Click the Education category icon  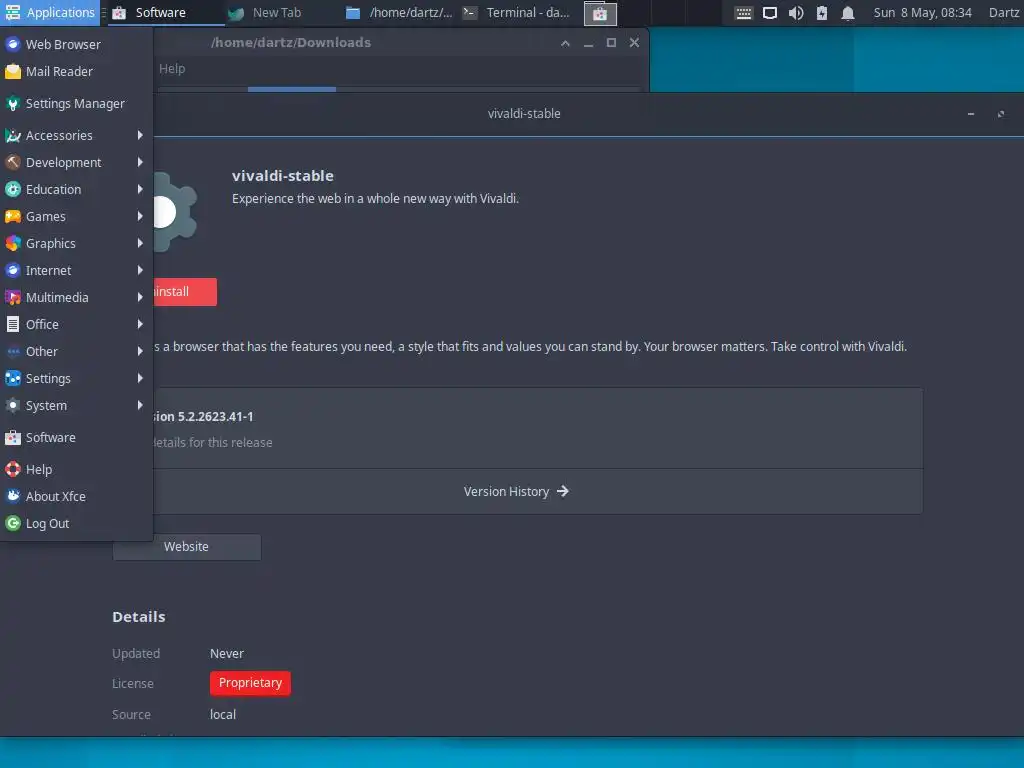click(12, 189)
